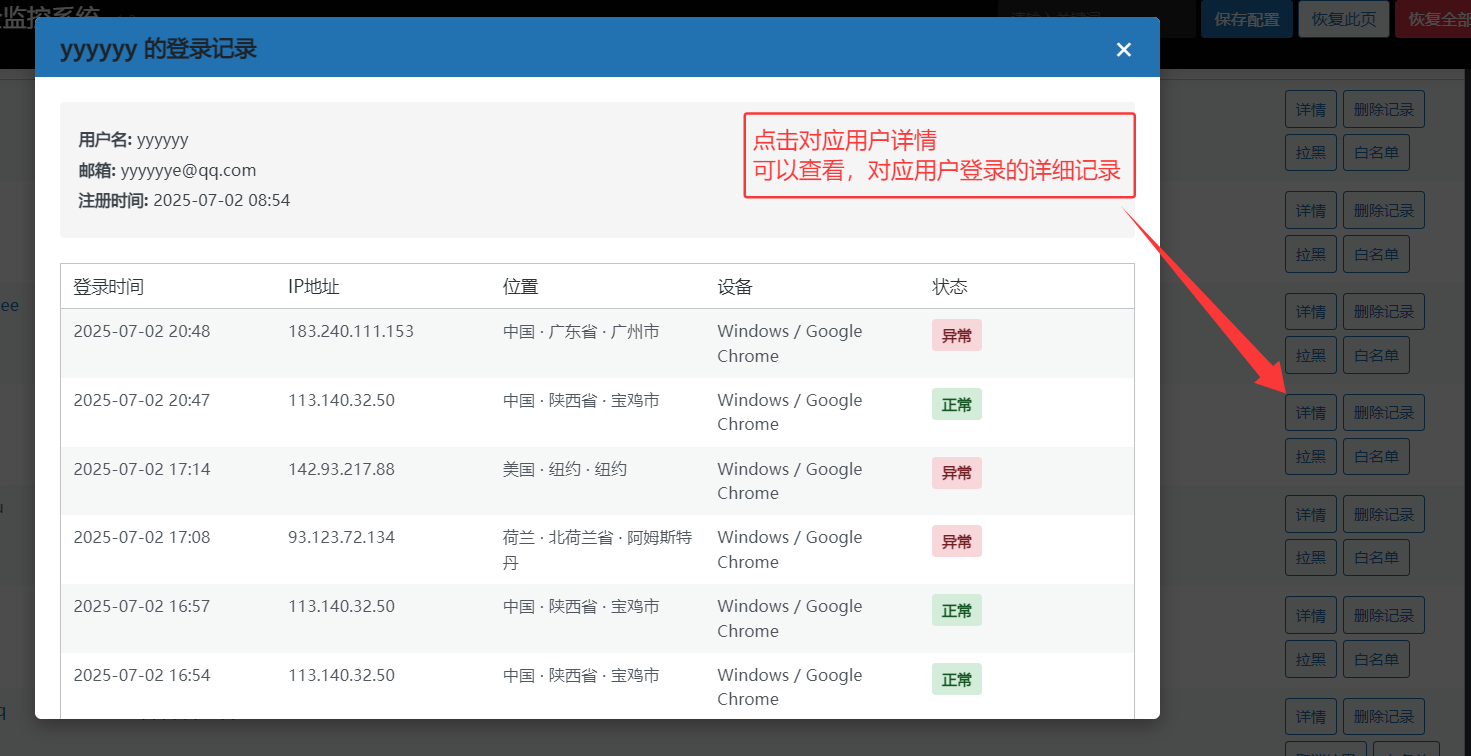
Task: Close the yyyyyy login records dialog
Action: point(1123,50)
